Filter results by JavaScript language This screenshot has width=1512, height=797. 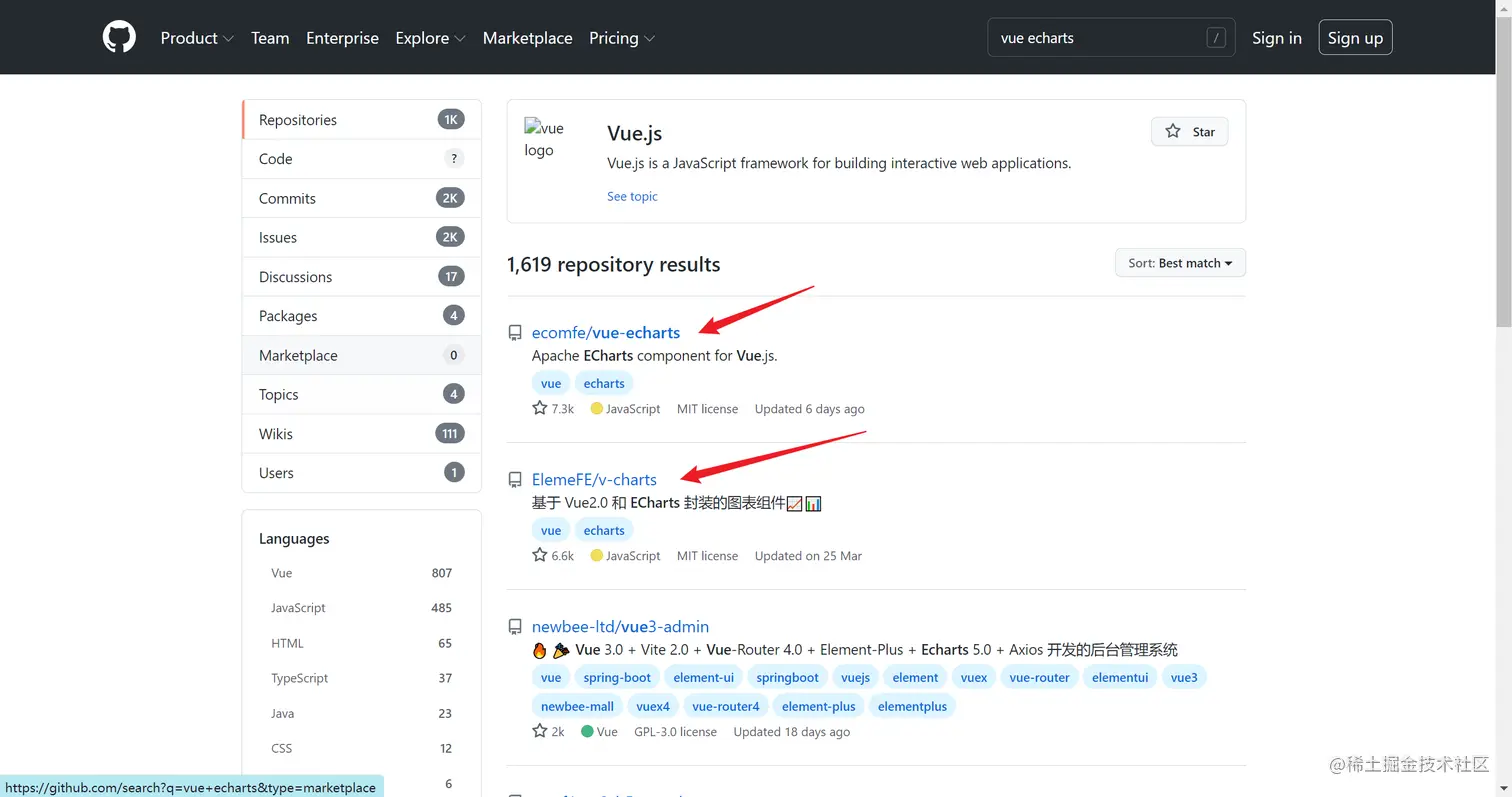point(361,608)
